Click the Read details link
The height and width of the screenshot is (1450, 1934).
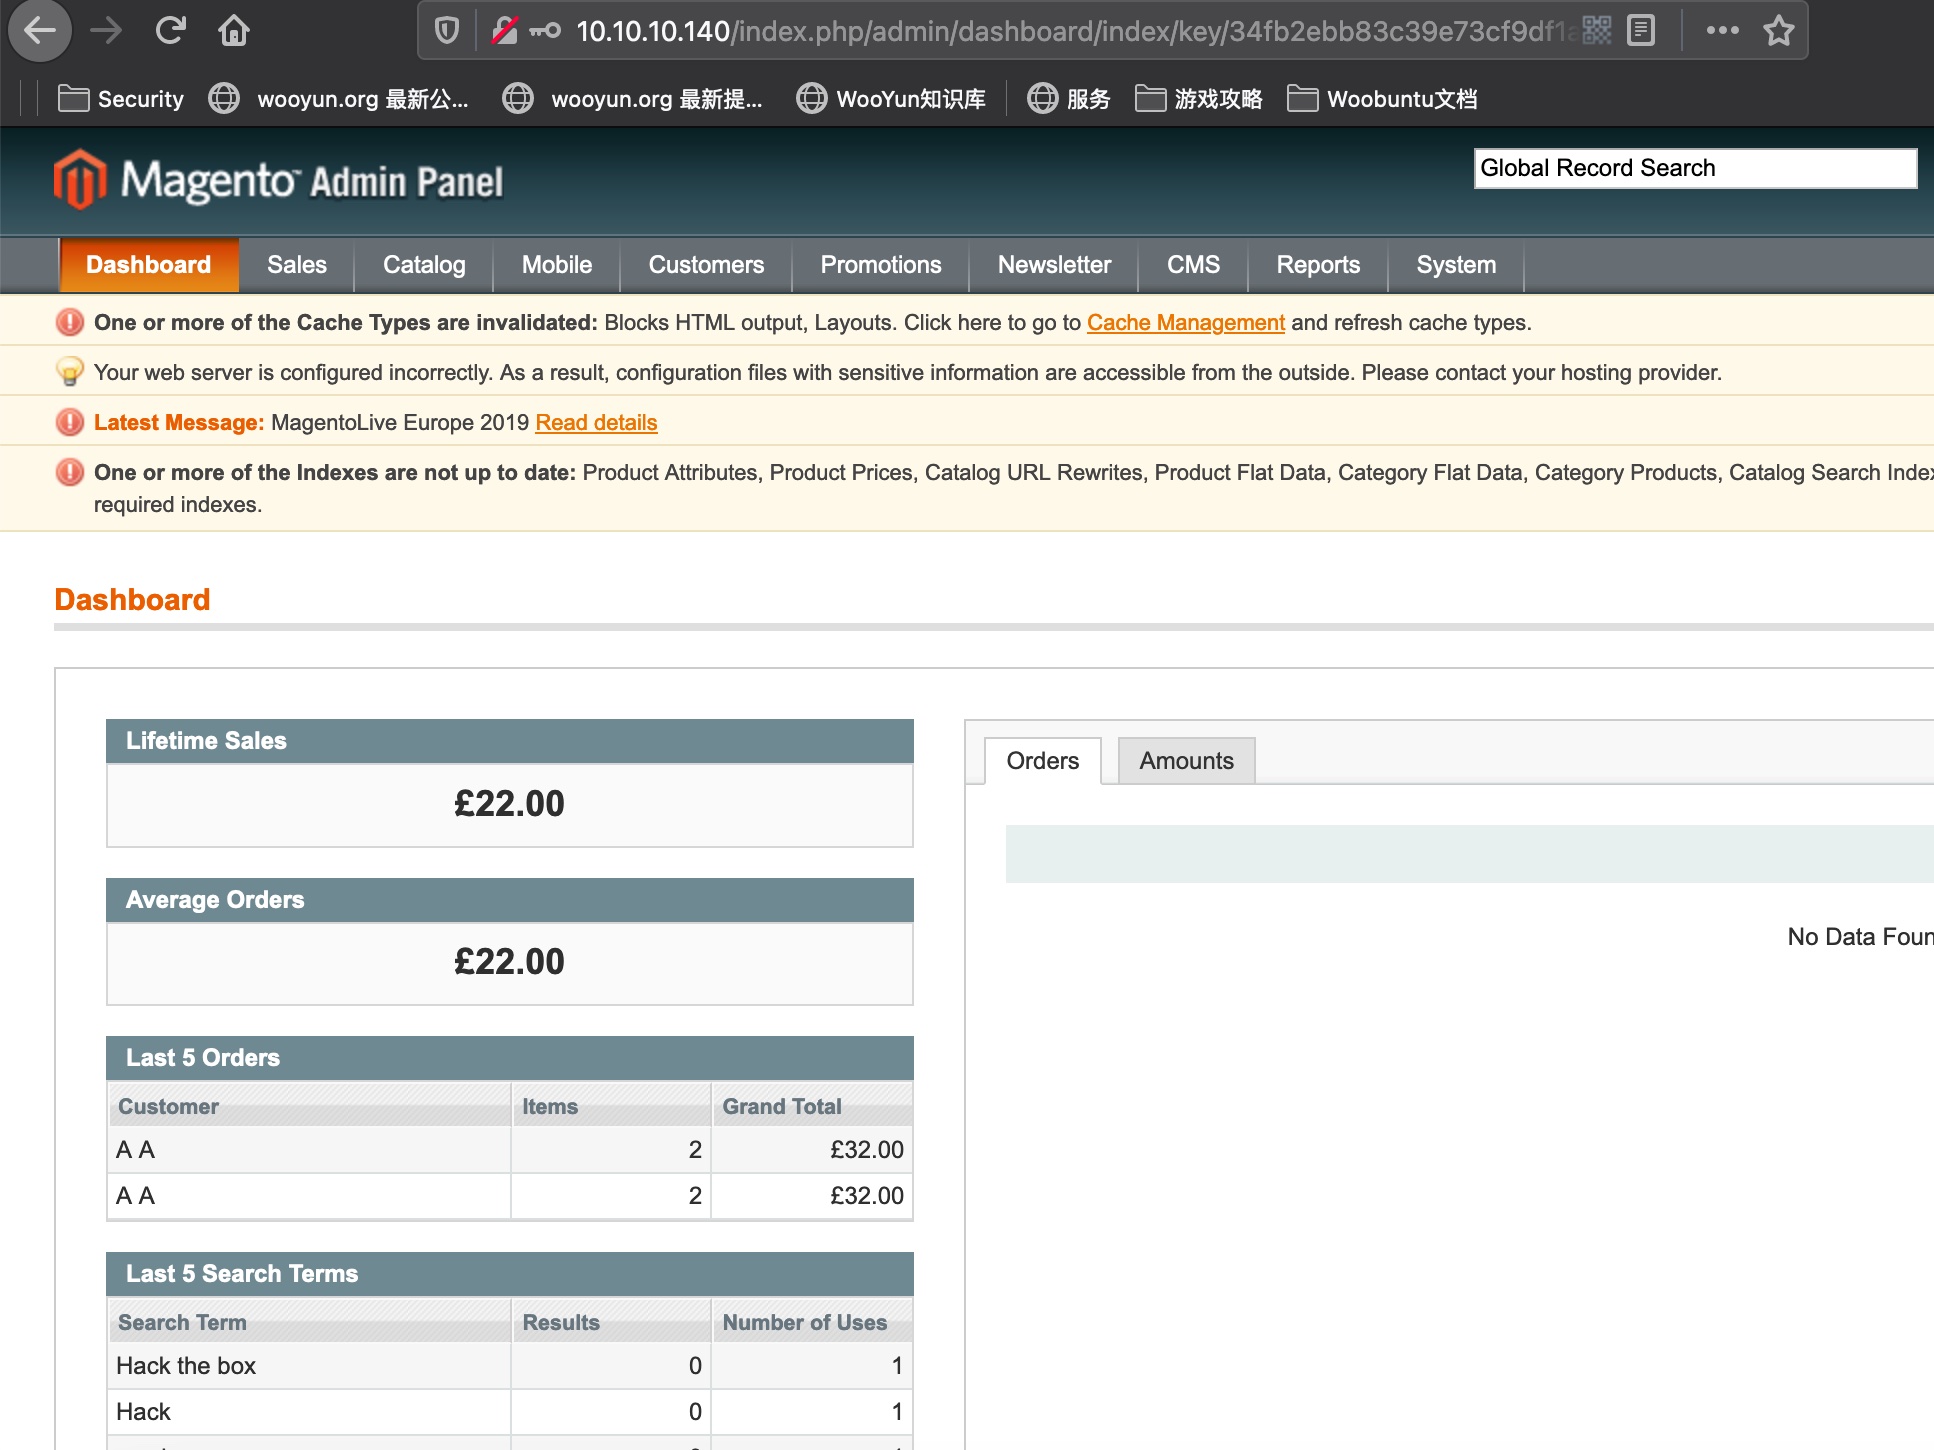pyautogui.click(x=596, y=423)
